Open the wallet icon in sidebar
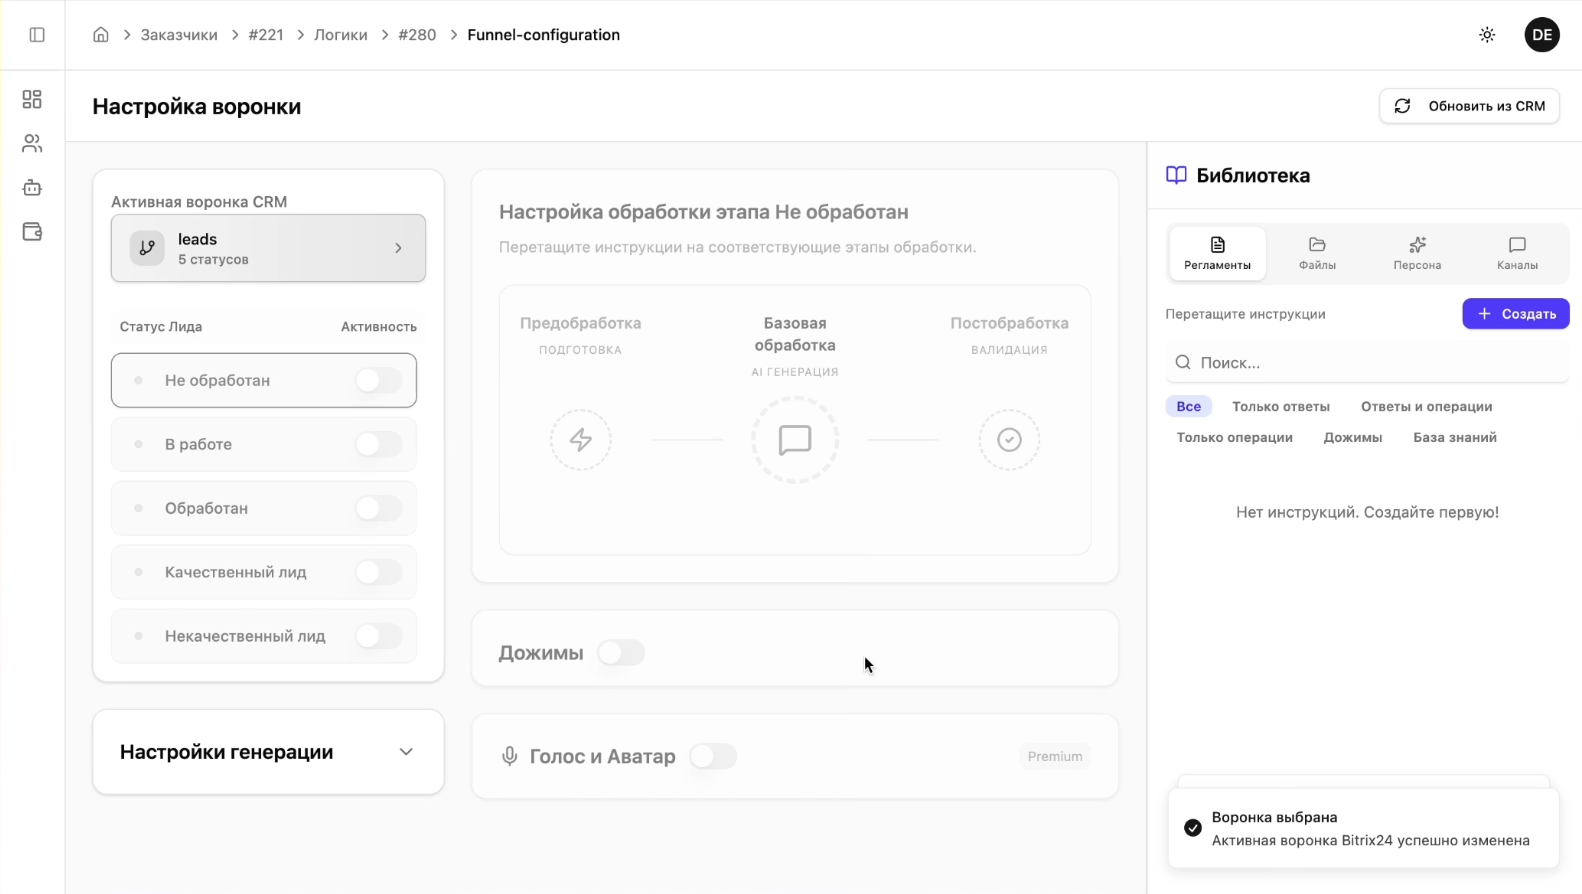 [32, 232]
